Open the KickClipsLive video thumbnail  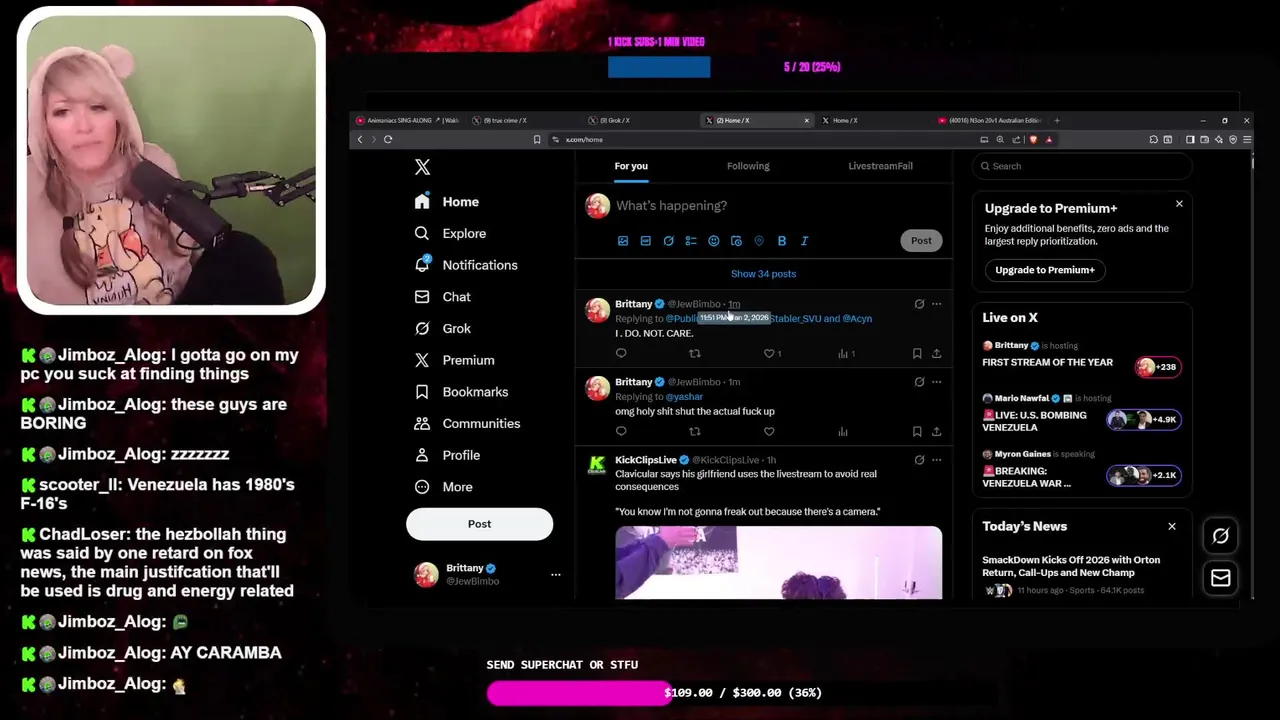(778, 563)
